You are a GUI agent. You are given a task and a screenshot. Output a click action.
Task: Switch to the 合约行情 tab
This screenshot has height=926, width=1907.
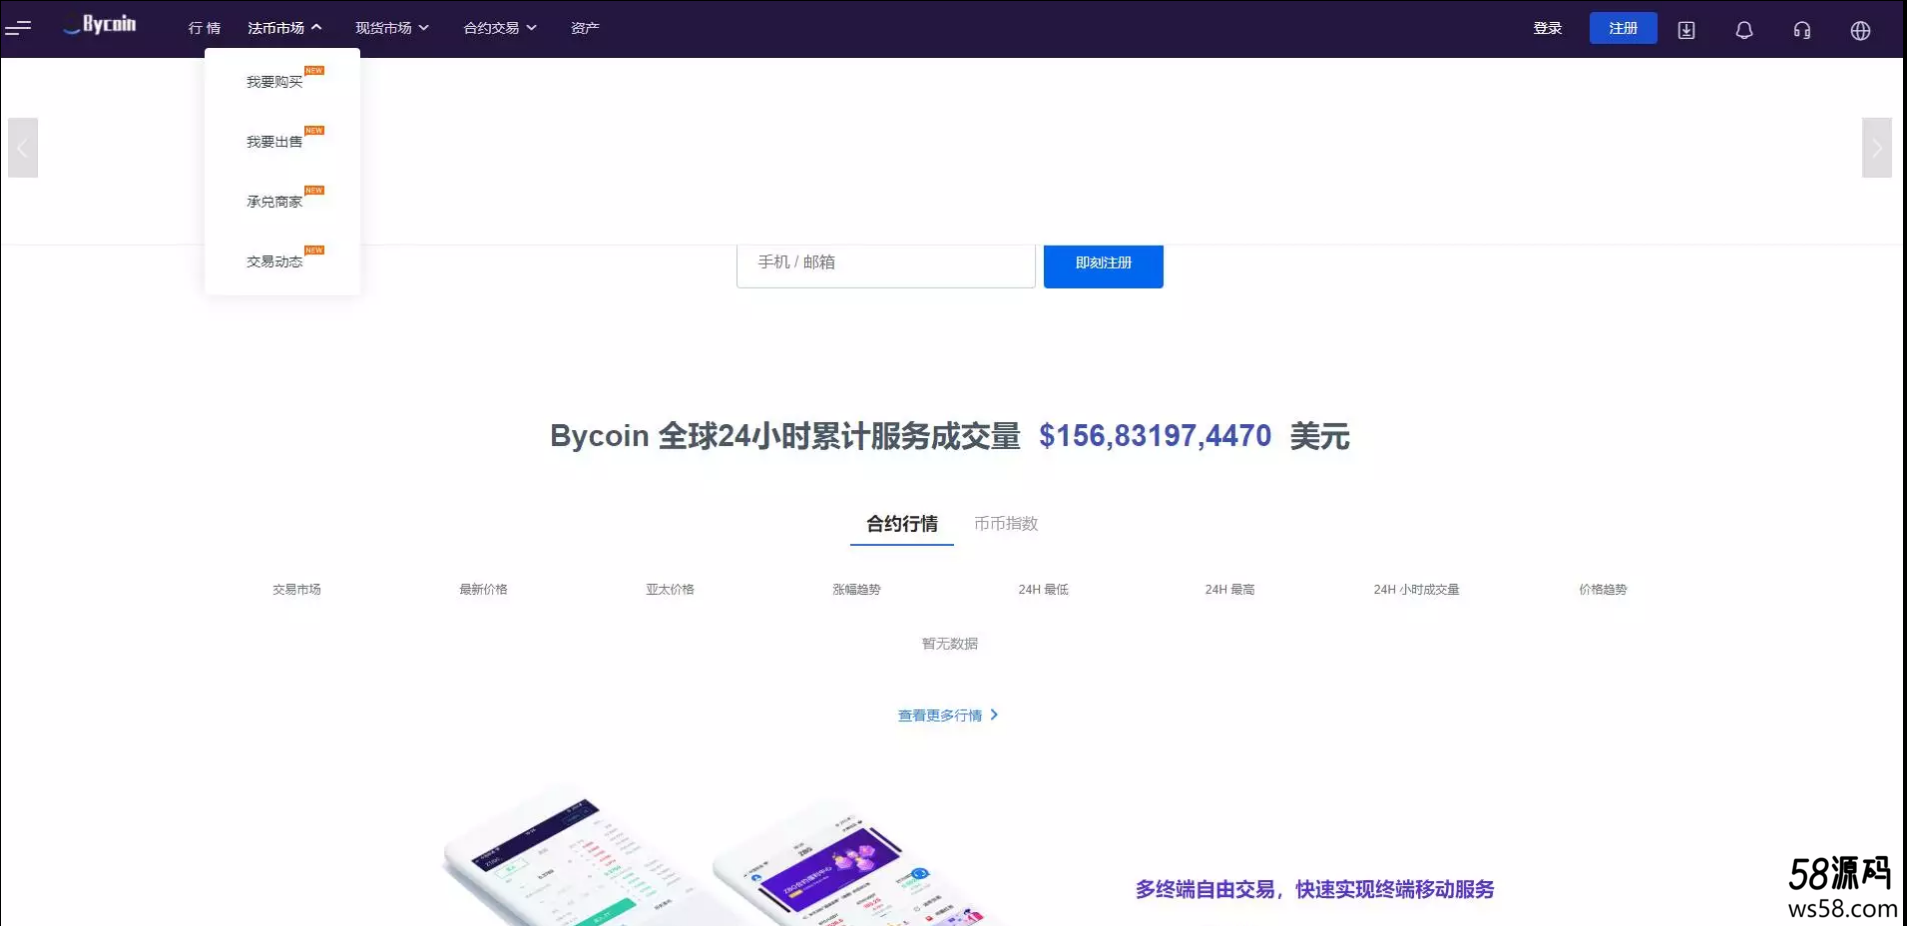coord(902,524)
